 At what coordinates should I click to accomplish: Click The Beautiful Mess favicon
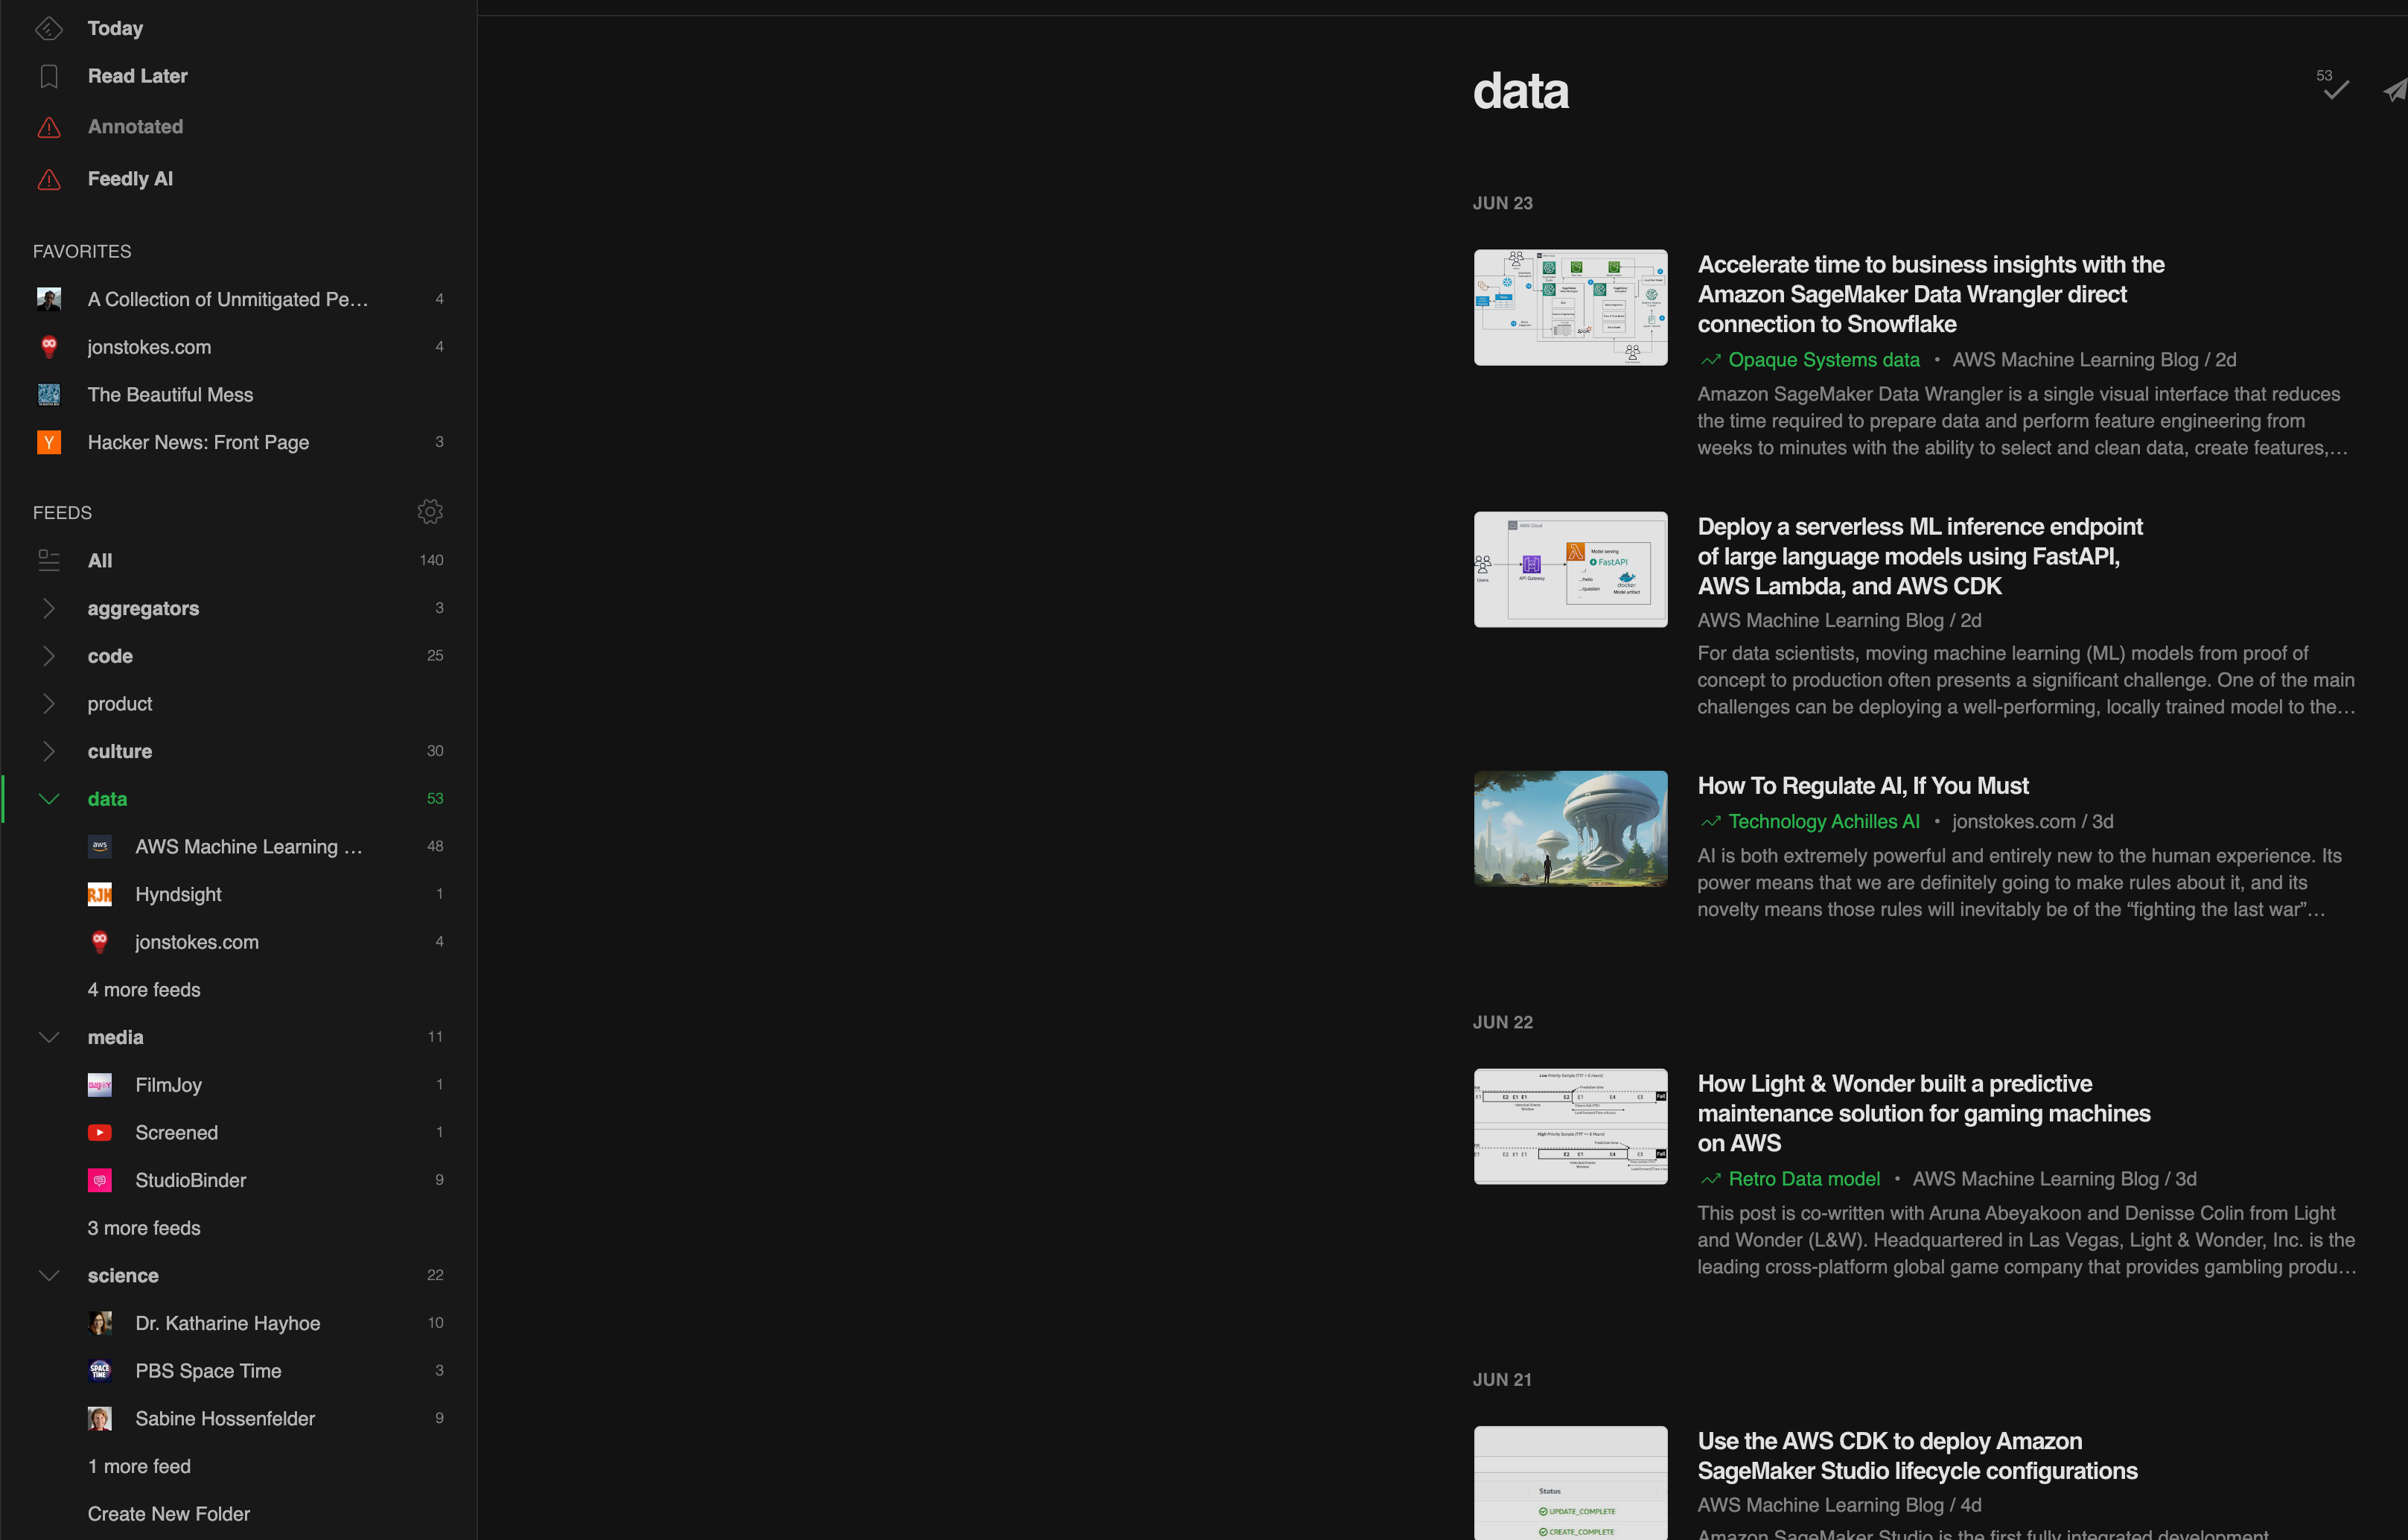click(x=49, y=394)
